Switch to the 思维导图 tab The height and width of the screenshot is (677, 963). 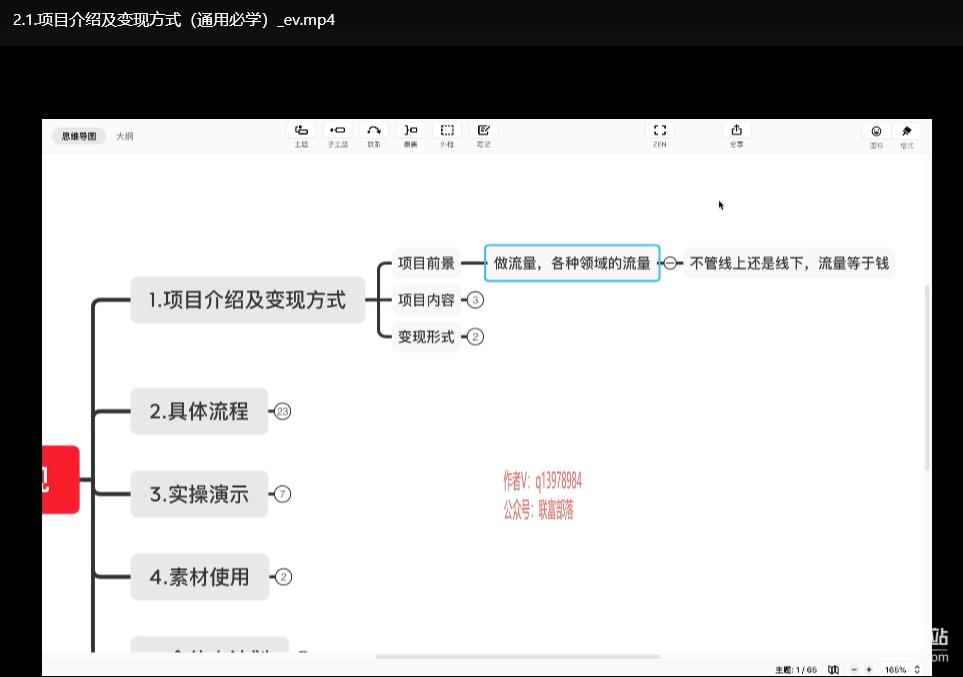79,136
